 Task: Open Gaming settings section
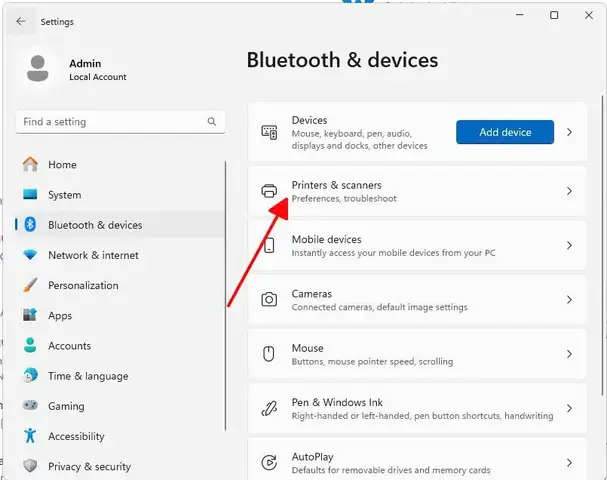point(120,406)
